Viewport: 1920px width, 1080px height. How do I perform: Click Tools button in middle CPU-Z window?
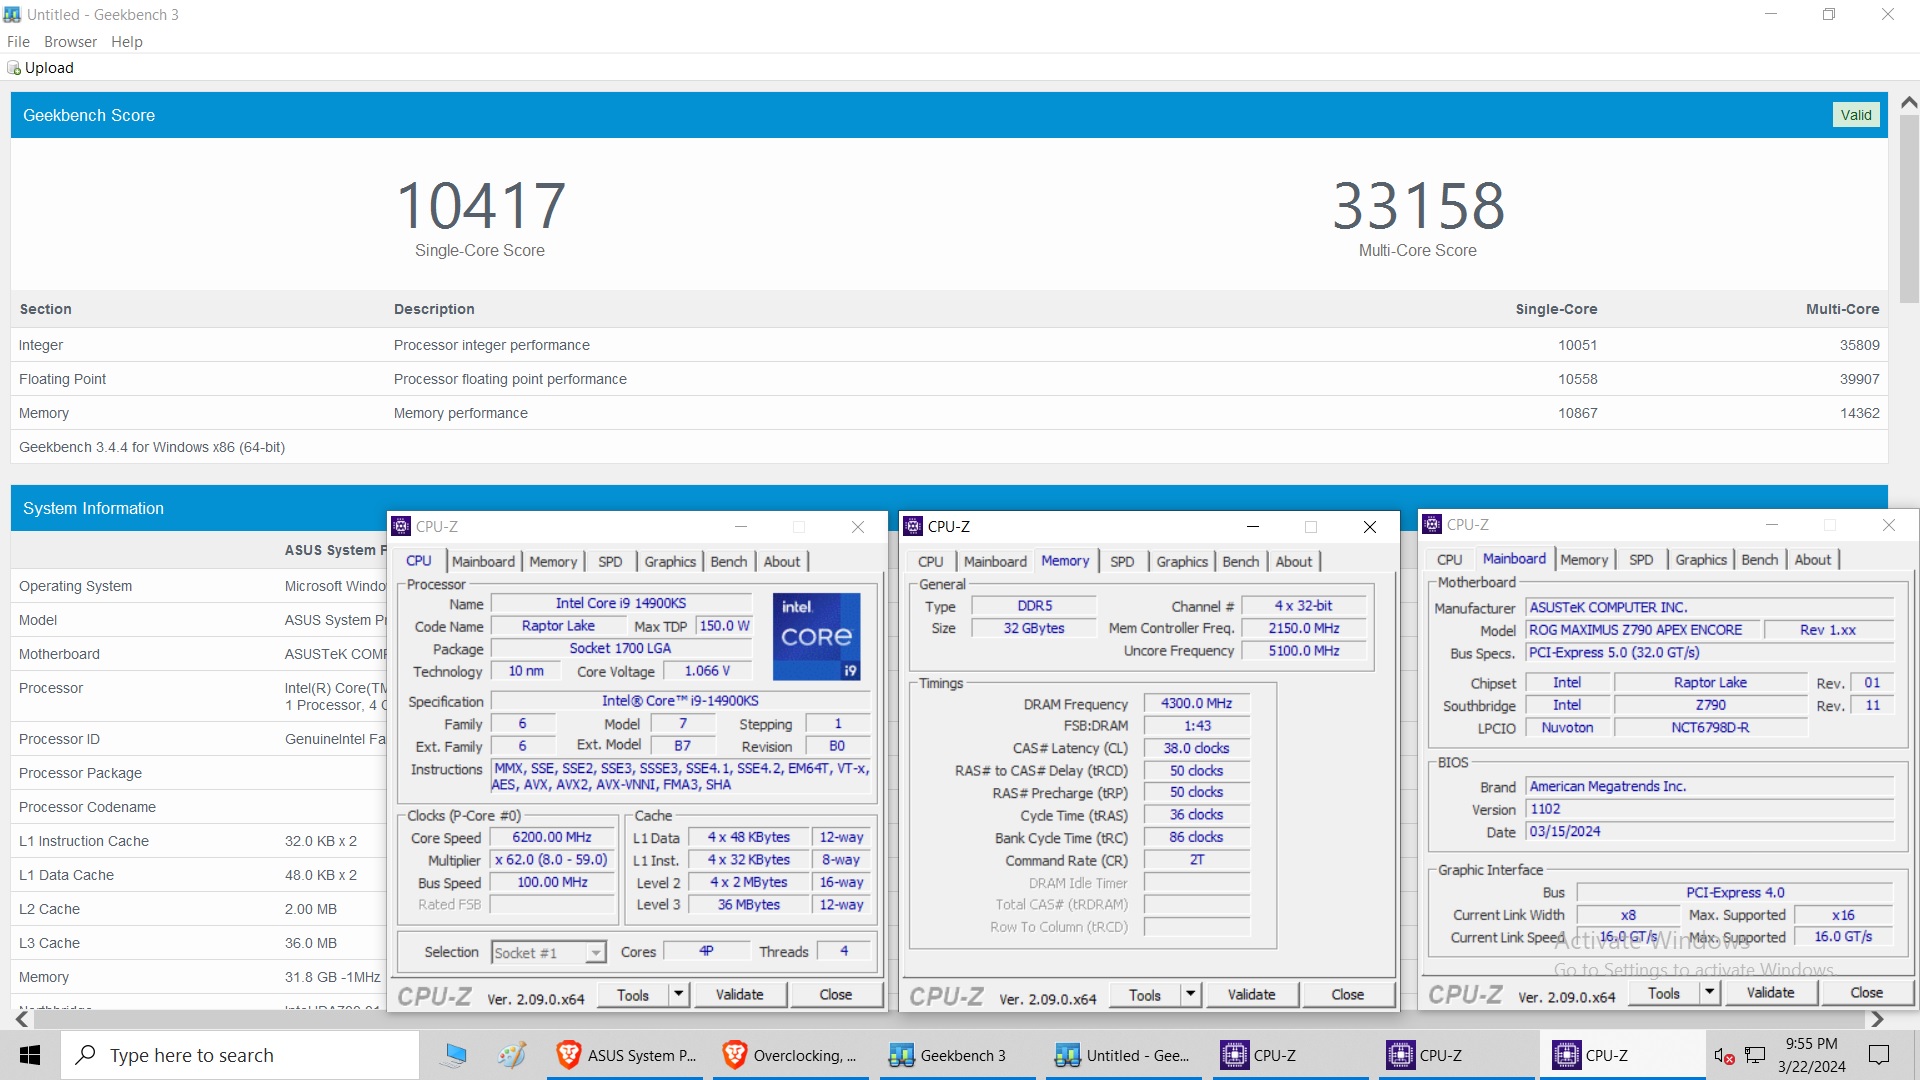pos(1145,994)
